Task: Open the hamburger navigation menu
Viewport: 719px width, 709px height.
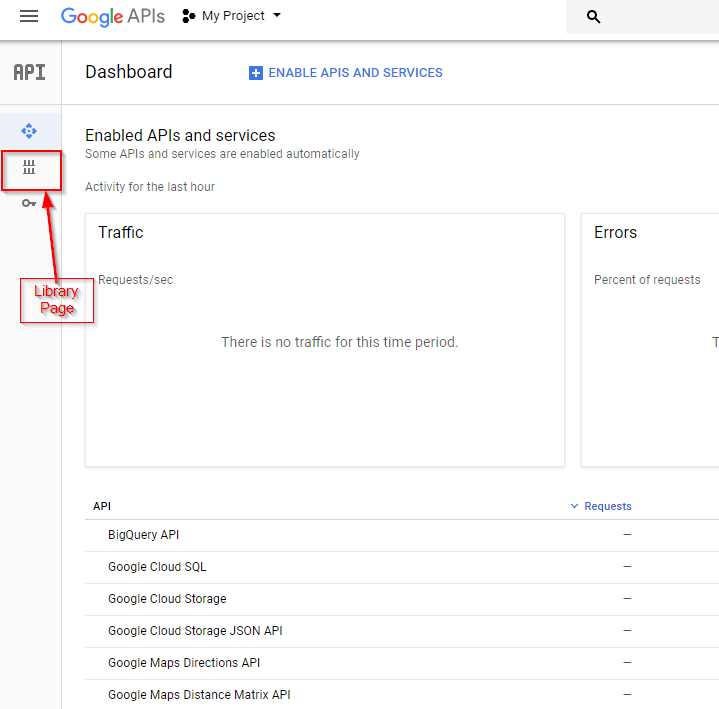Action: pyautogui.click(x=29, y=16)
